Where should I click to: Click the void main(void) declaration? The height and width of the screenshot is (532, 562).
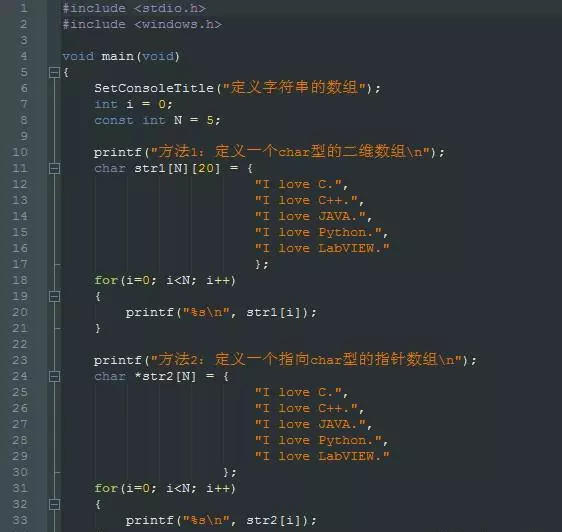pos(121,57)
